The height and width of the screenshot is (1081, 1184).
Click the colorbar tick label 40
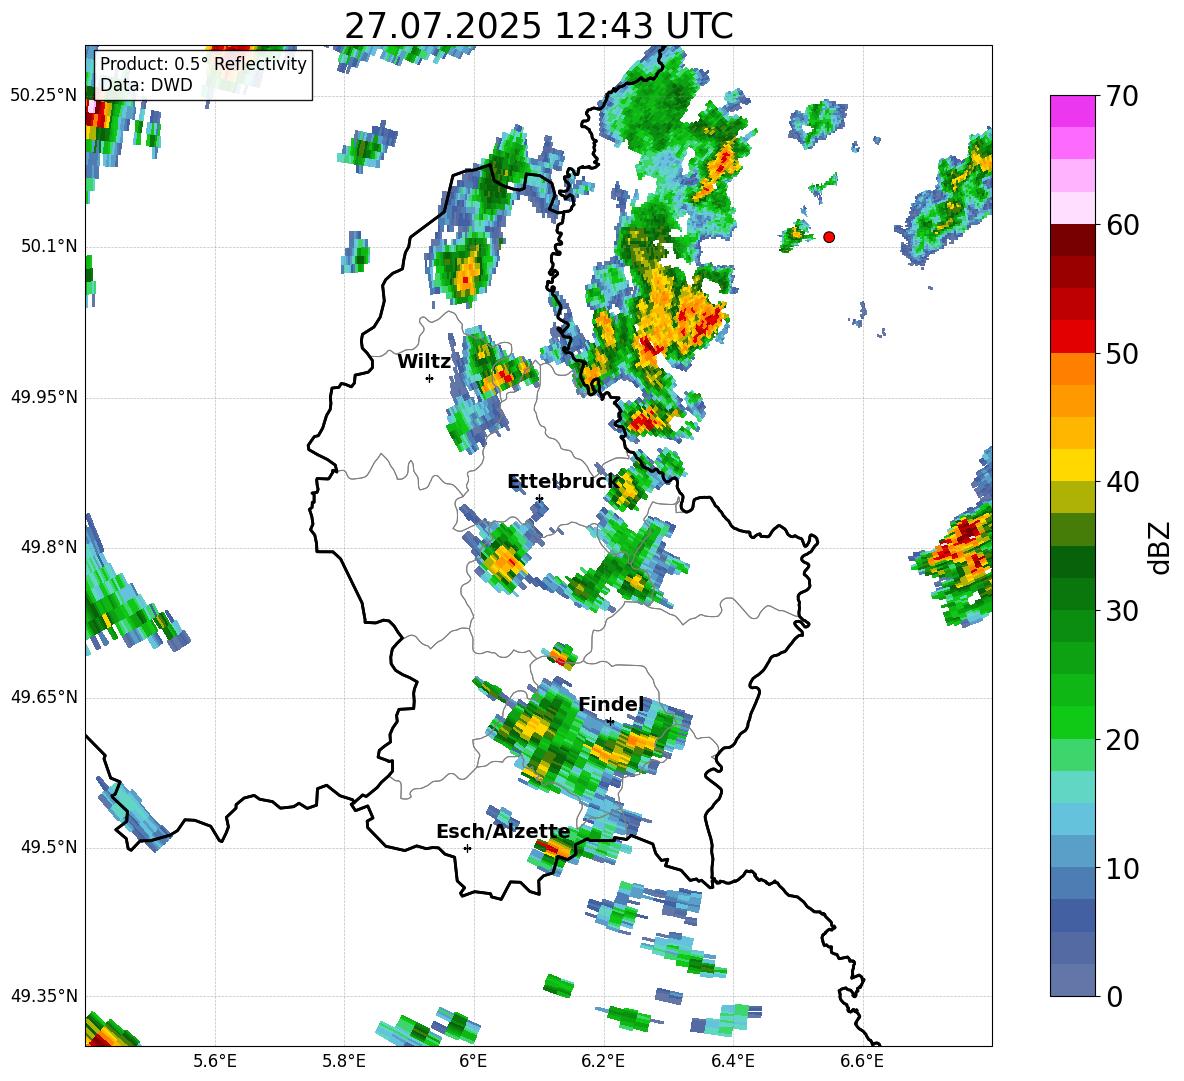coord(1122,482)
